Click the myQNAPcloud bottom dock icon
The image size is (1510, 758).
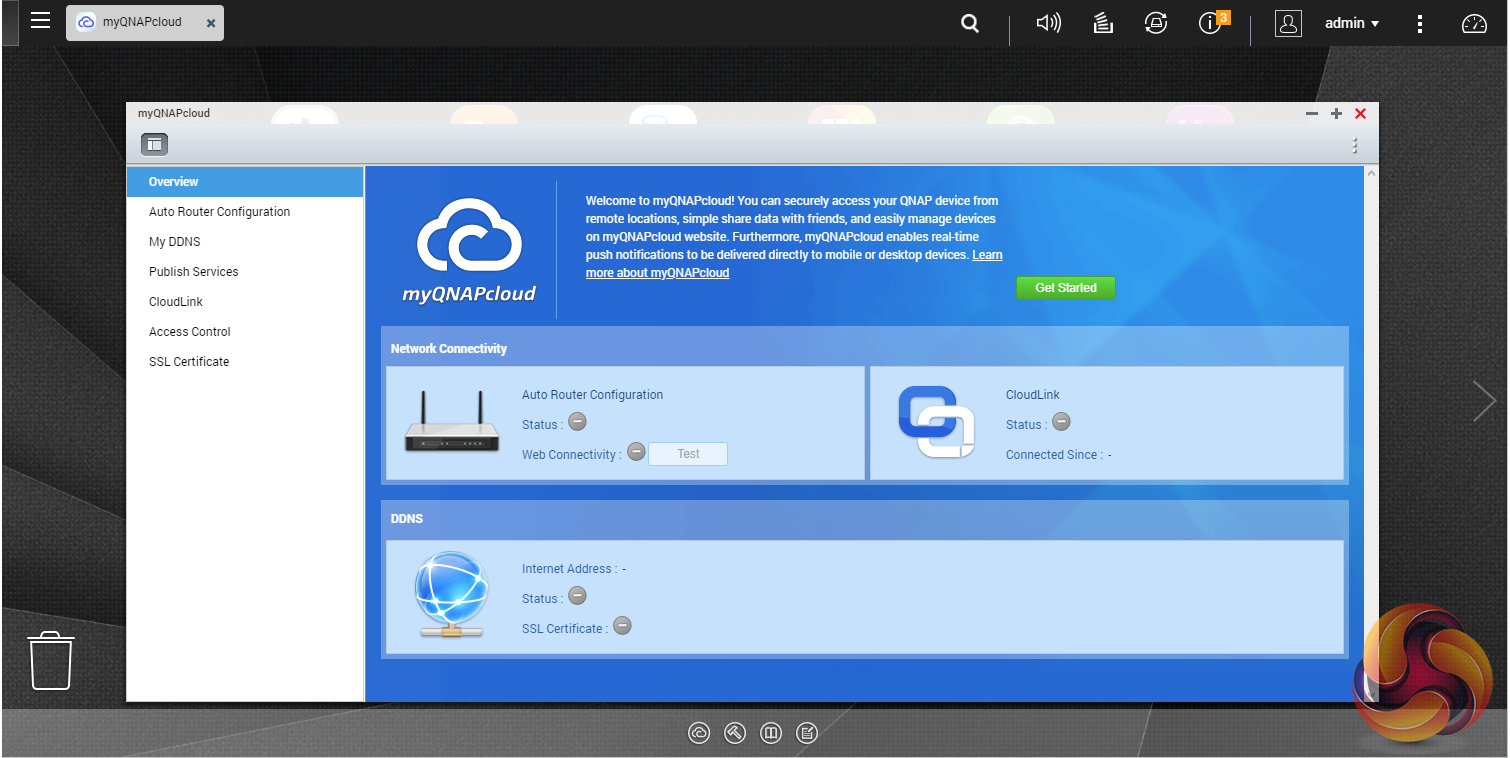click(x=699, y=734)
